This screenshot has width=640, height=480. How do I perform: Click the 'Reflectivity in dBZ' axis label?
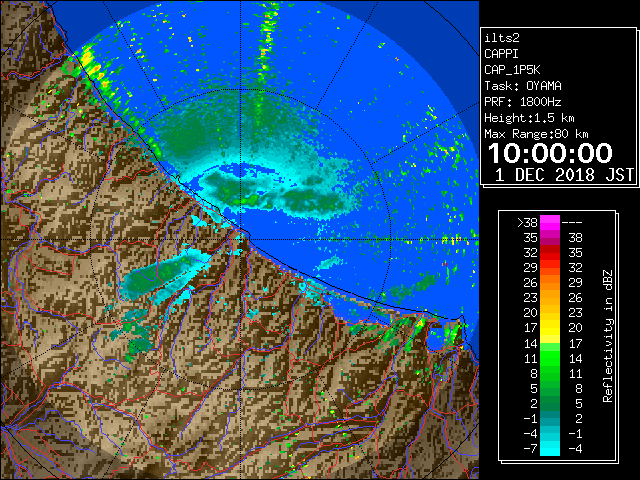tap(608, 336)
